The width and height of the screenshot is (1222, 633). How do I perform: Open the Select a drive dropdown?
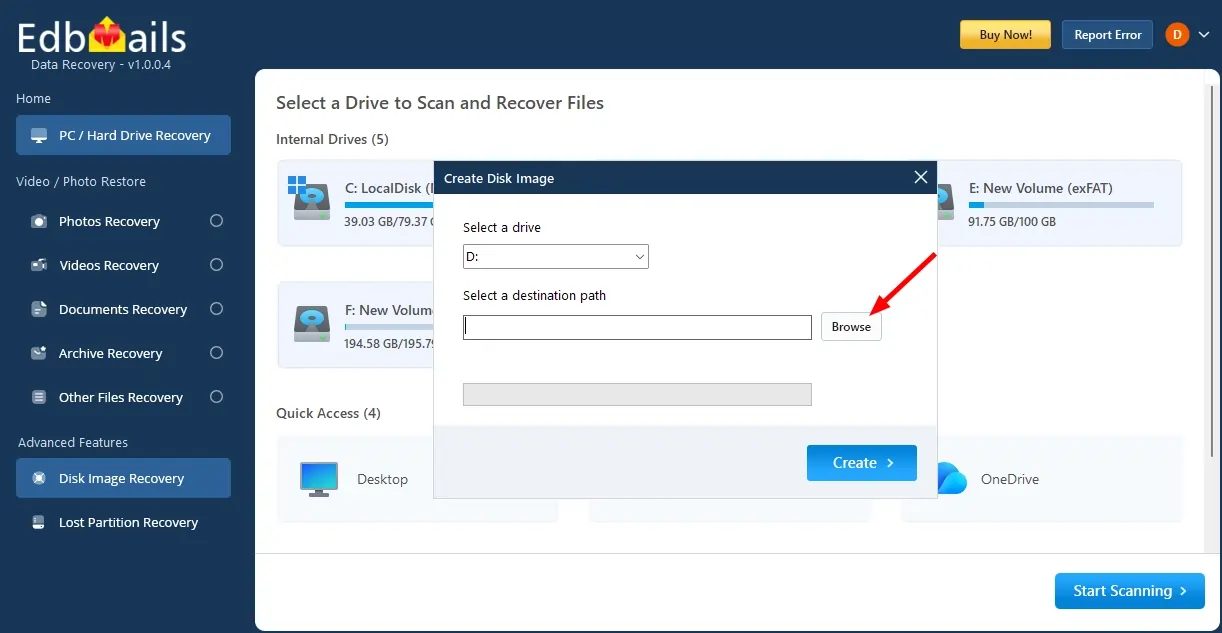(556, 257)
